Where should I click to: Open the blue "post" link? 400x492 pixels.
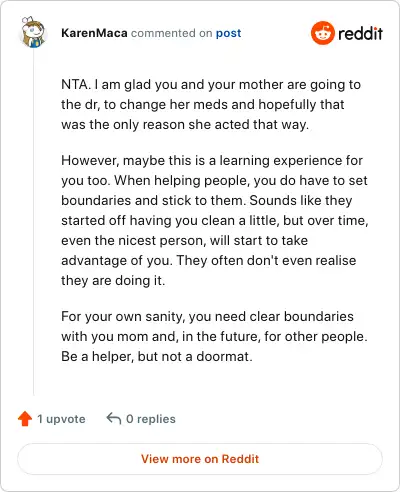coord(228,33)
